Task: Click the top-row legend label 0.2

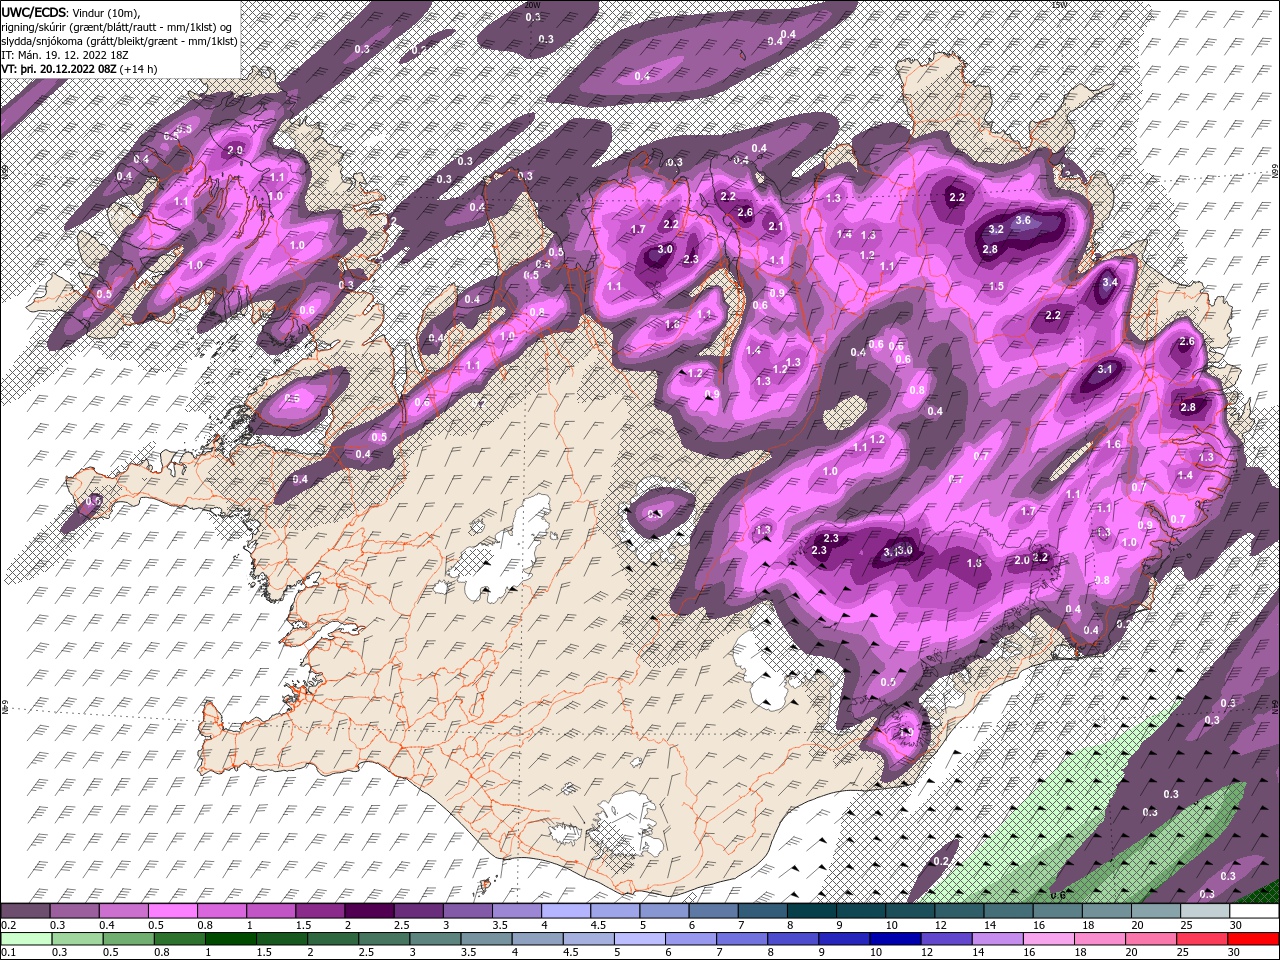Action: pyautogui.click(x=7, y=925)
